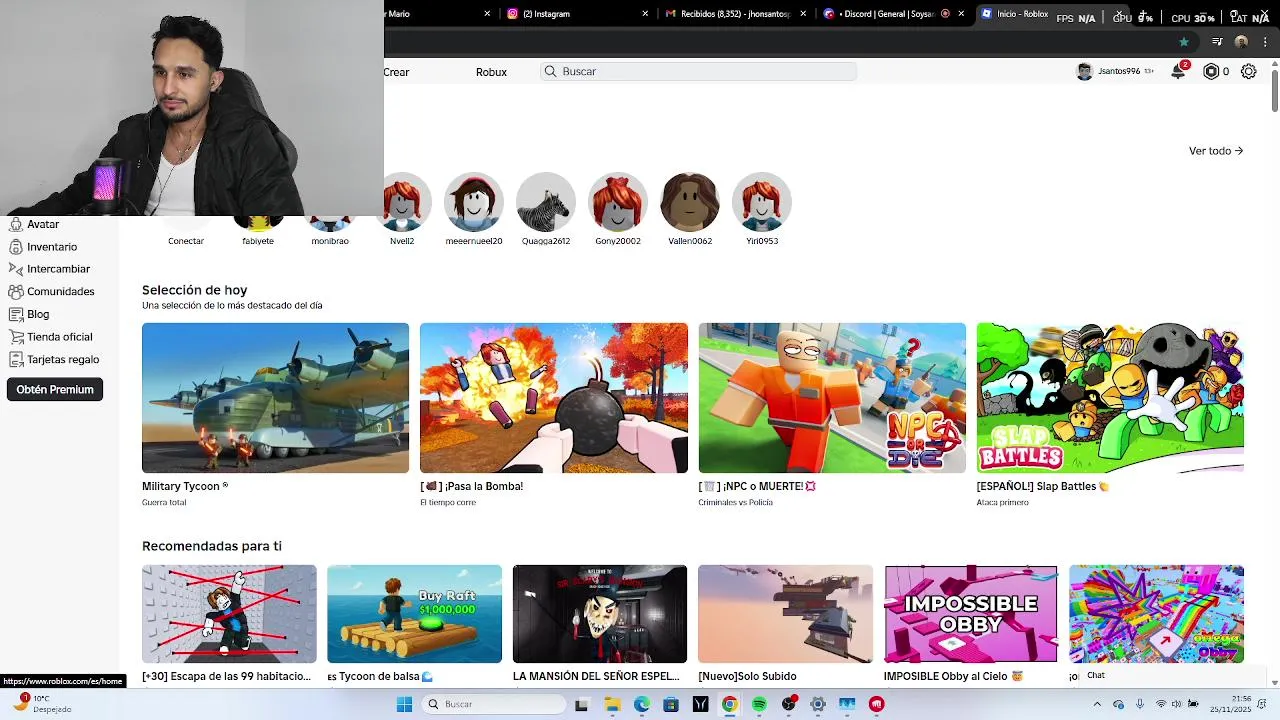Open the Crear menu in Roblox
Screen dimensions: 1280x720
397,72
